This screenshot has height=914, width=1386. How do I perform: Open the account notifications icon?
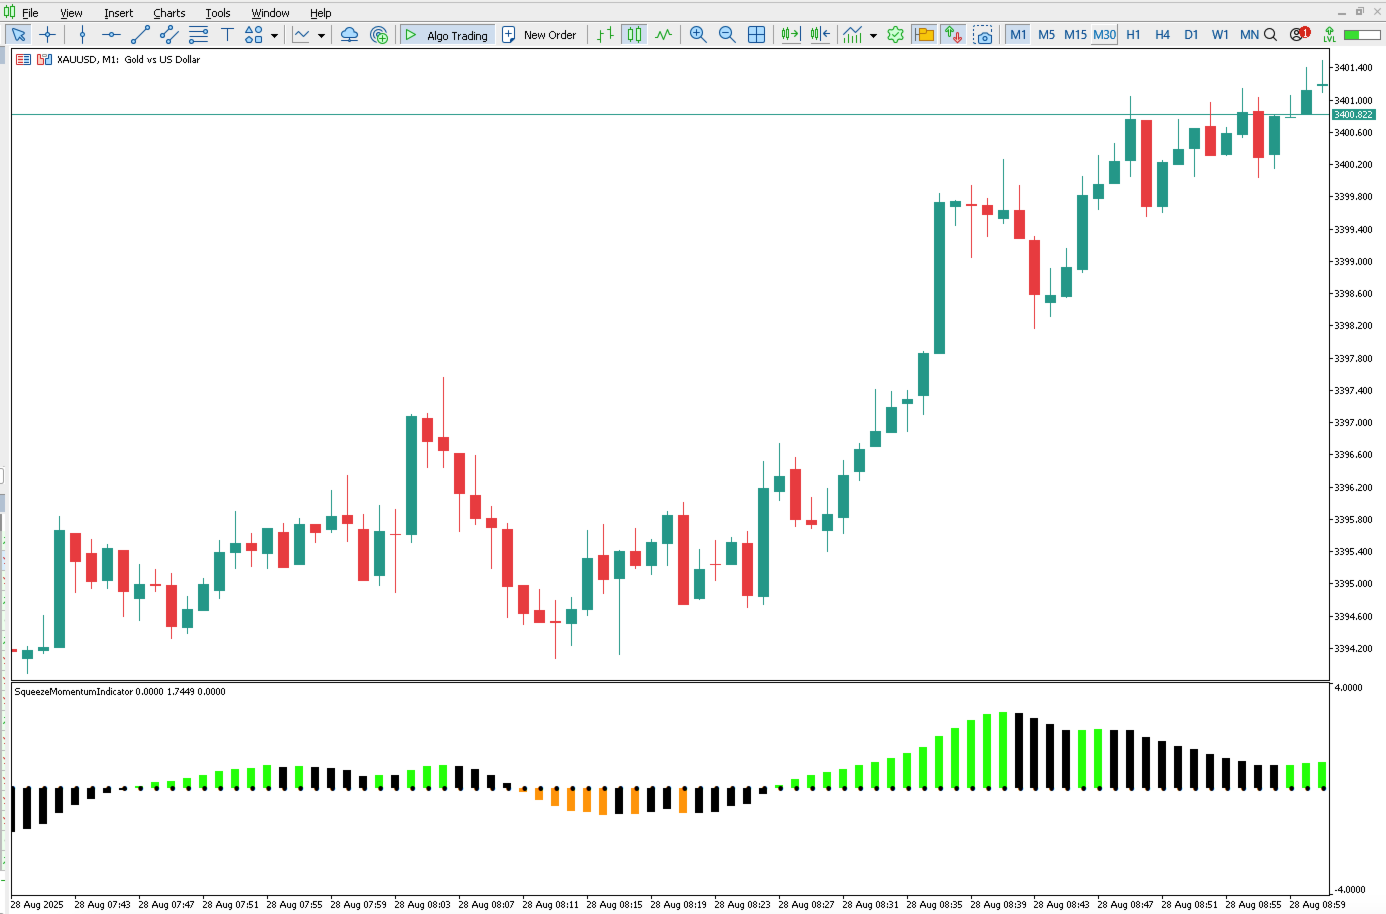1299,34
